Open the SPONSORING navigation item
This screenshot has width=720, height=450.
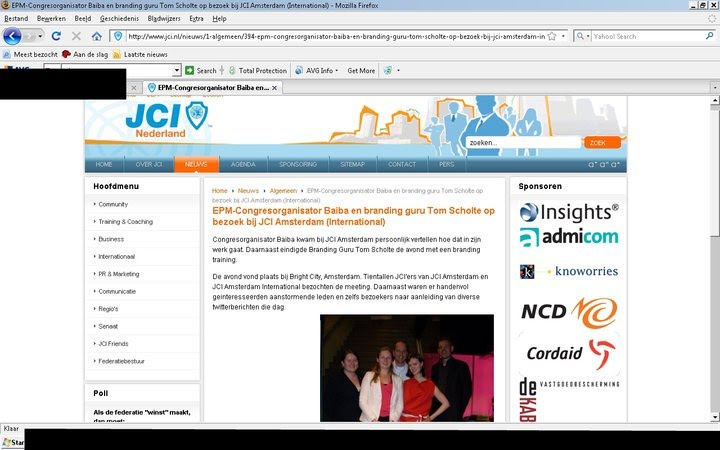pos(298,164)
